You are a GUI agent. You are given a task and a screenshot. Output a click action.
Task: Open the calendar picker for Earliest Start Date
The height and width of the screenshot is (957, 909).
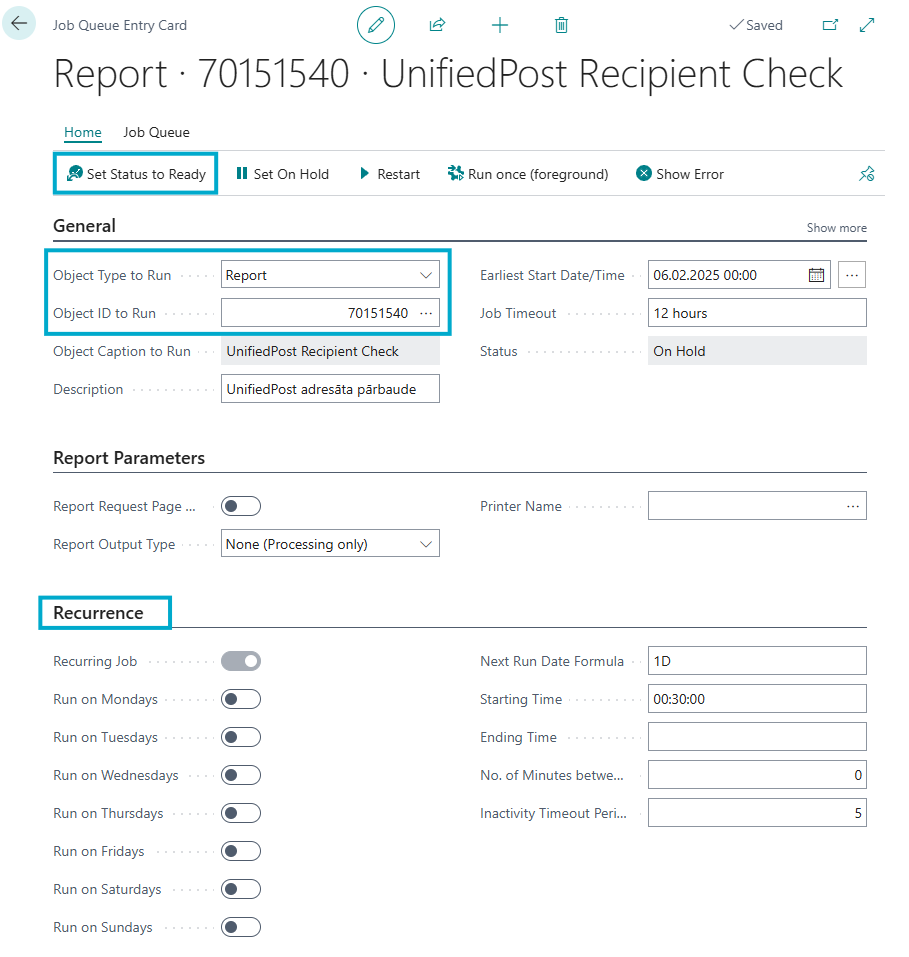pos(816,275)
